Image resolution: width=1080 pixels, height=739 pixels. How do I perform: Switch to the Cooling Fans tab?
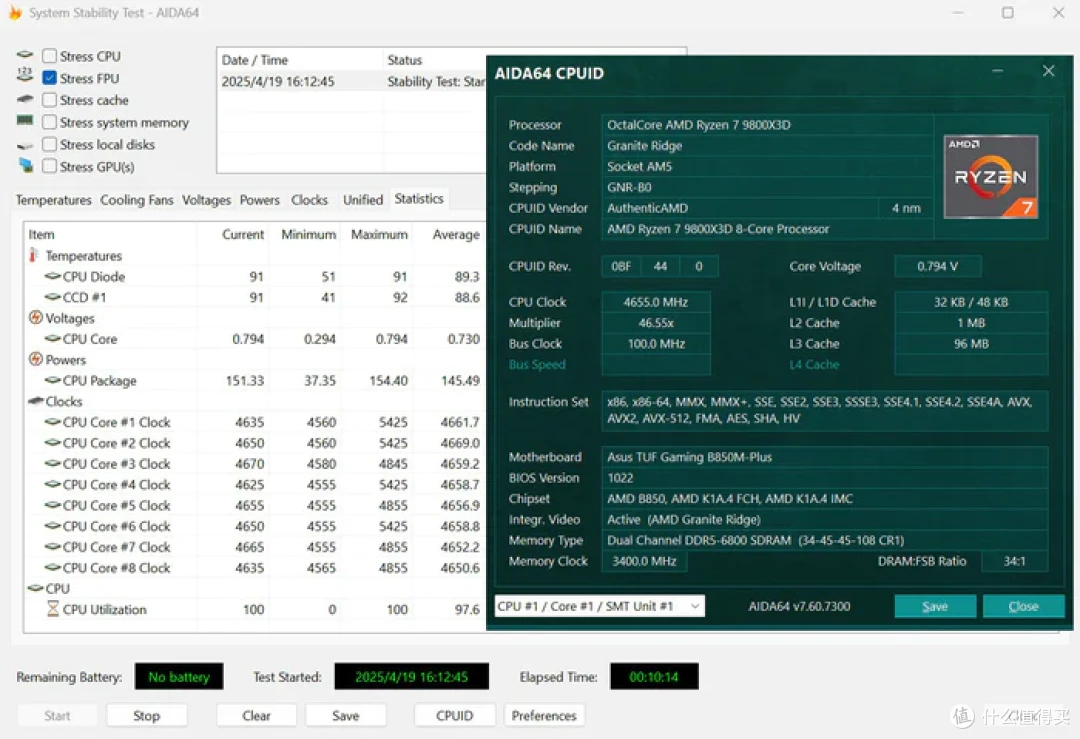click(x=136, y=200)
